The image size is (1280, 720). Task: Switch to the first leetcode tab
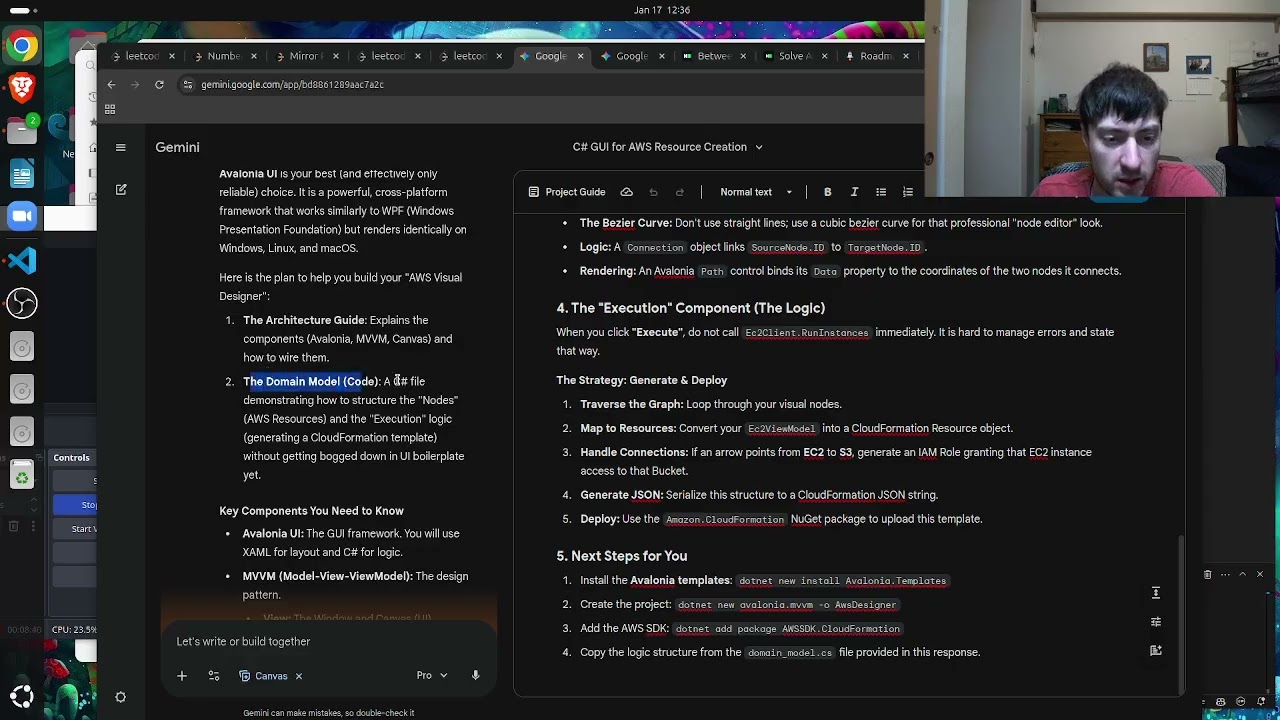click(142, 56)
